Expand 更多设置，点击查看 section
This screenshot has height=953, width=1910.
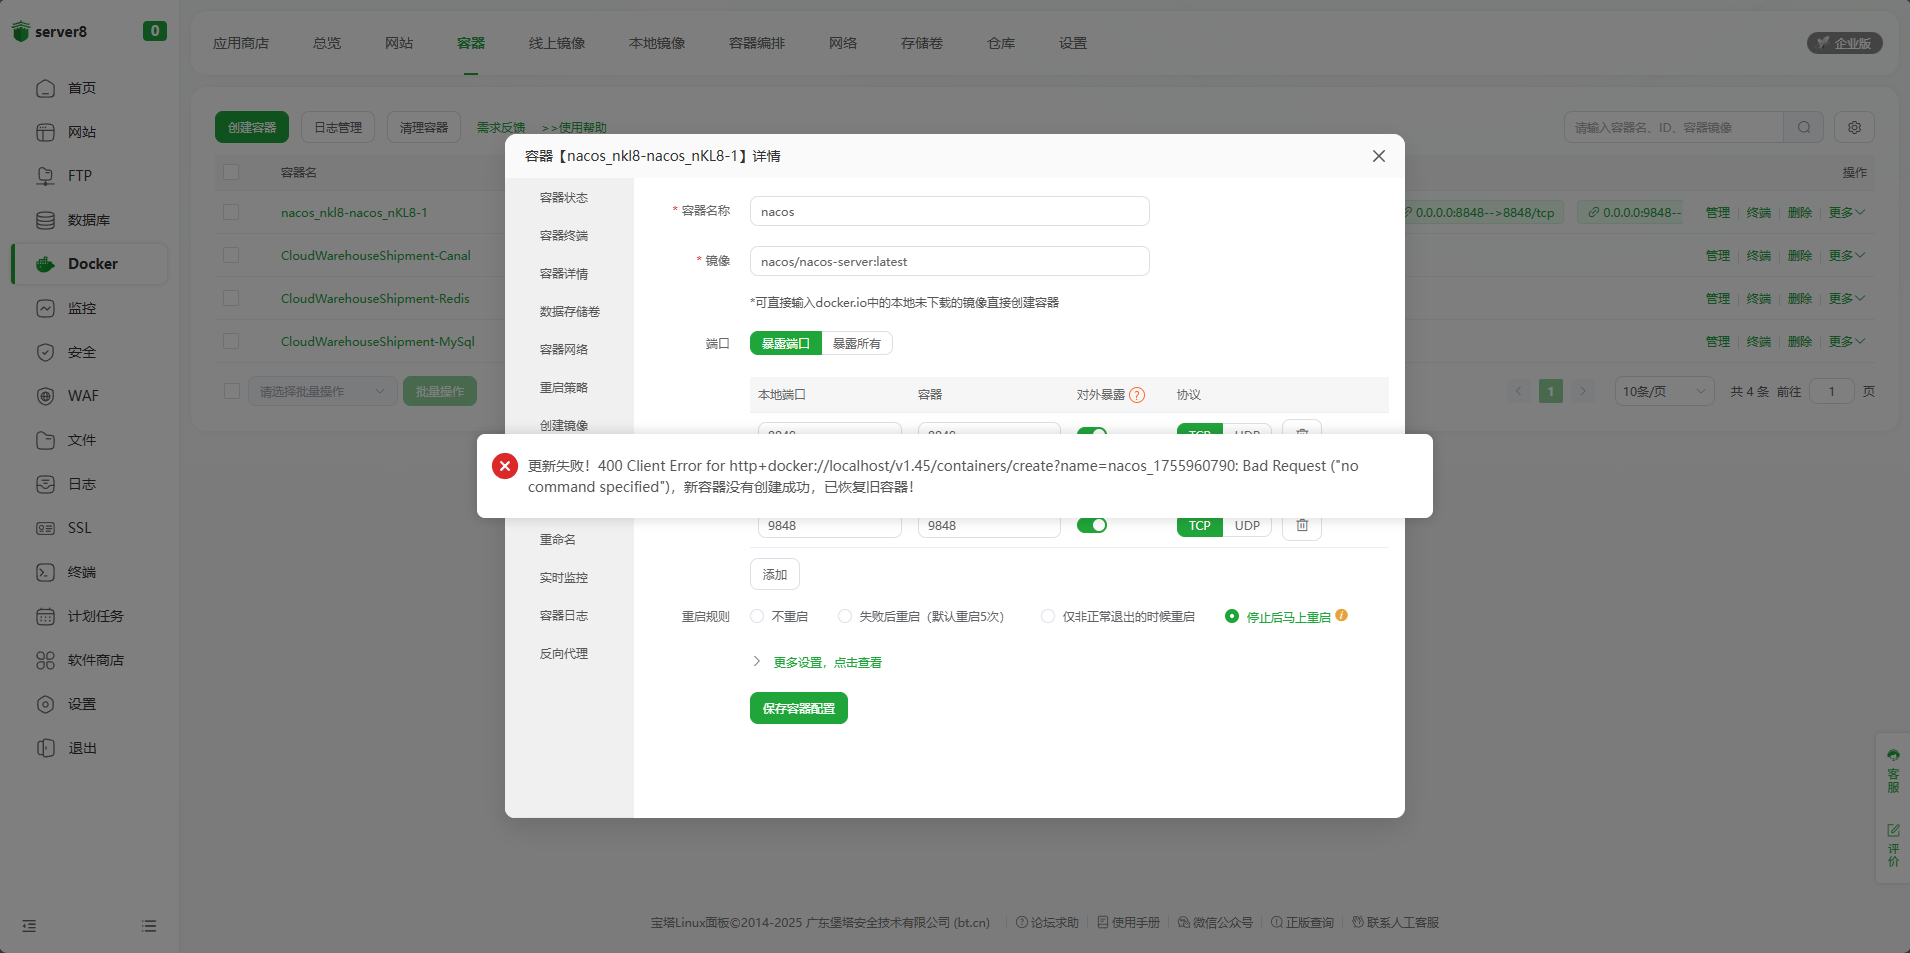click(827, 662)
